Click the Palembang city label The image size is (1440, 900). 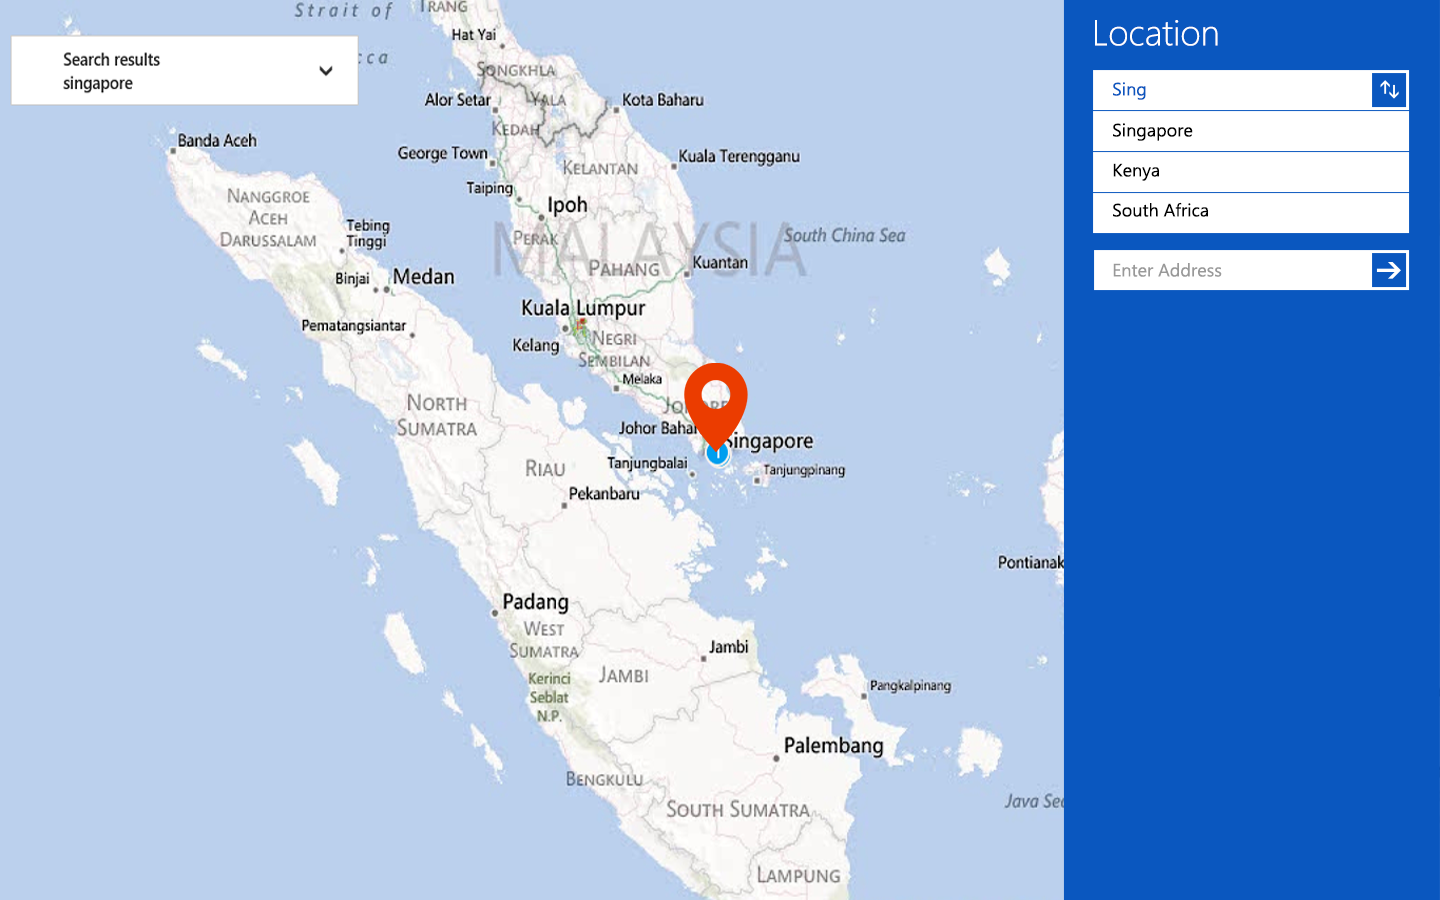833,746
